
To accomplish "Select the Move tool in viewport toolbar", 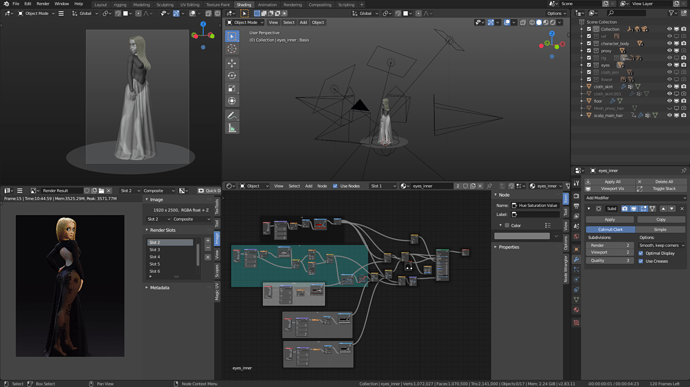I will click(232, 63).
